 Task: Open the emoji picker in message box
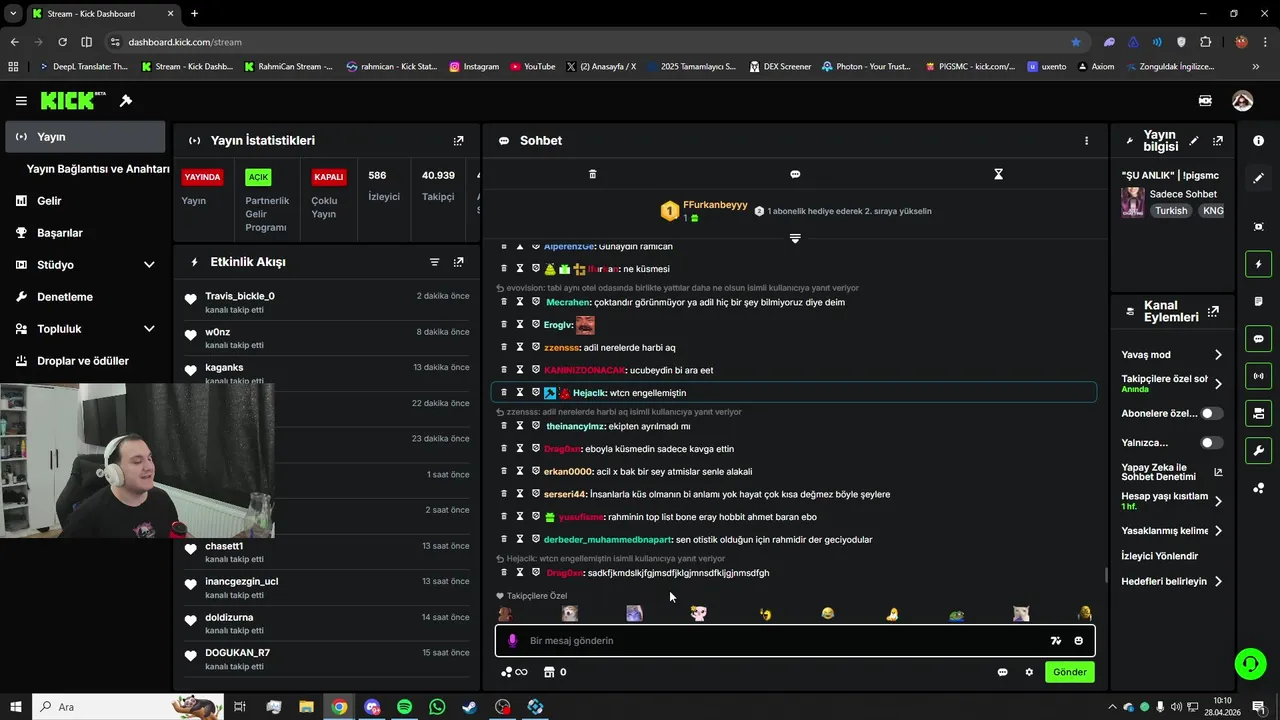[1078, 641]
